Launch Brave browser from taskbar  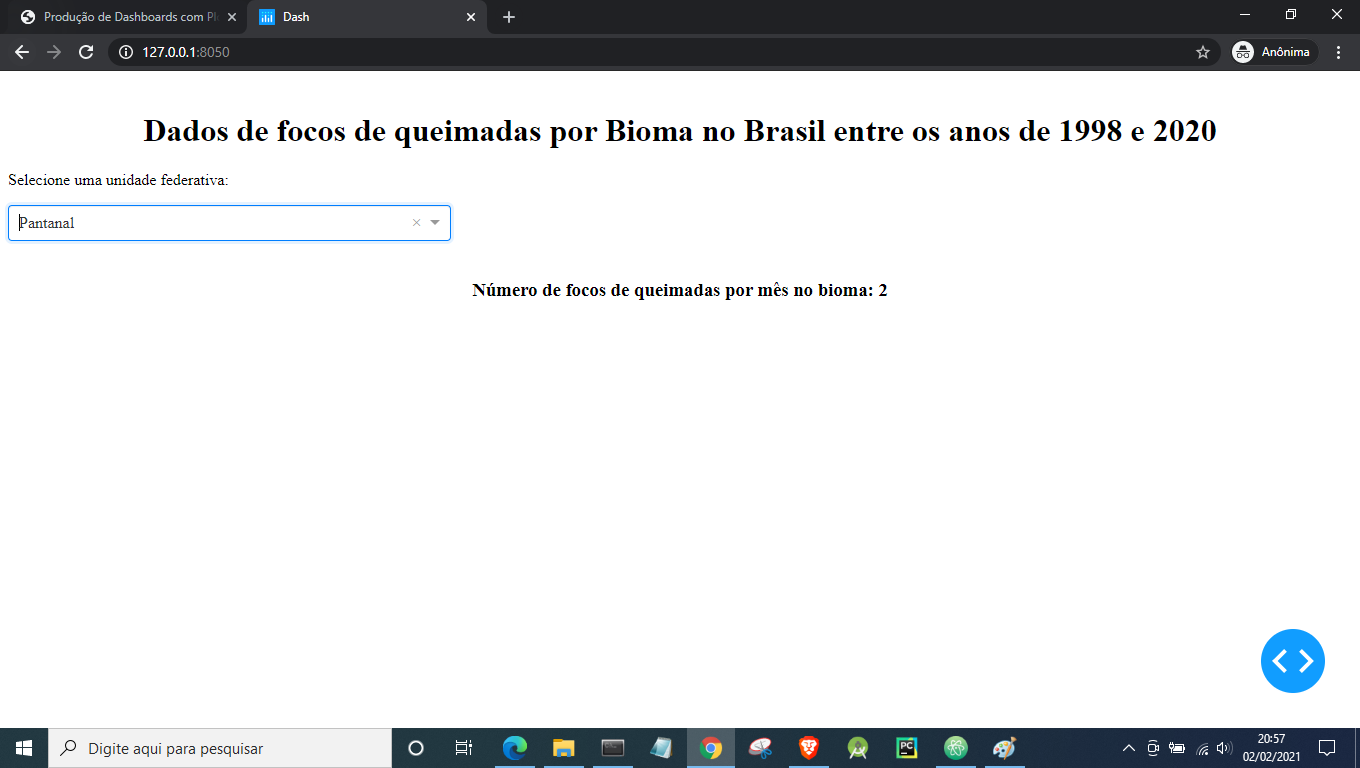809,748
